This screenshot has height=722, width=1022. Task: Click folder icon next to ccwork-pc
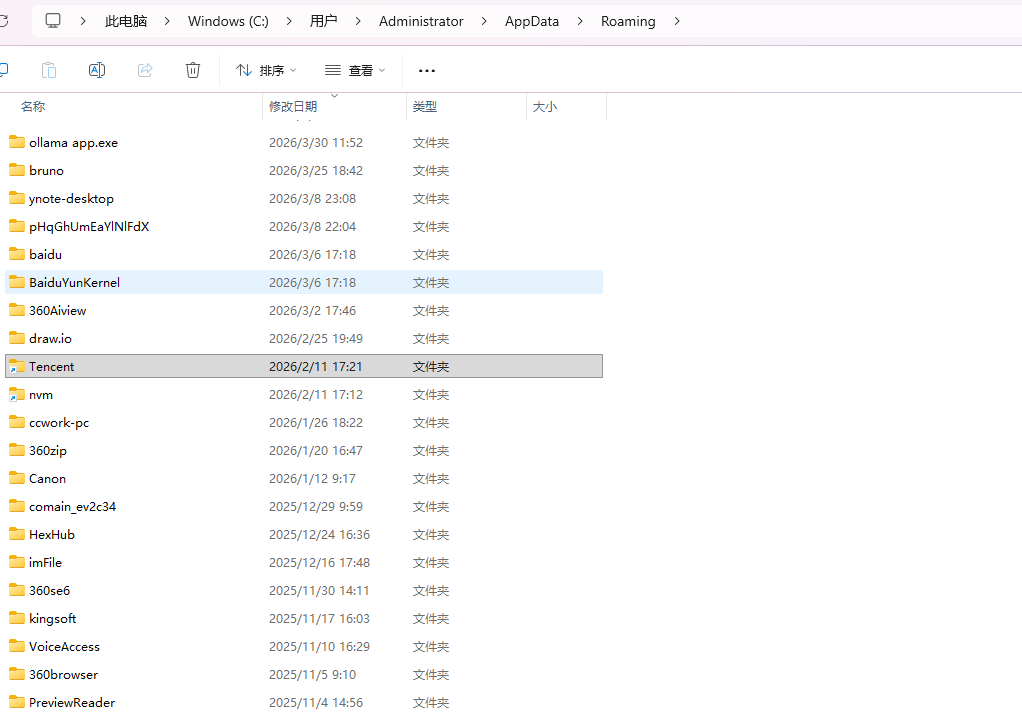pyautogui.click(x=17, y=422)
